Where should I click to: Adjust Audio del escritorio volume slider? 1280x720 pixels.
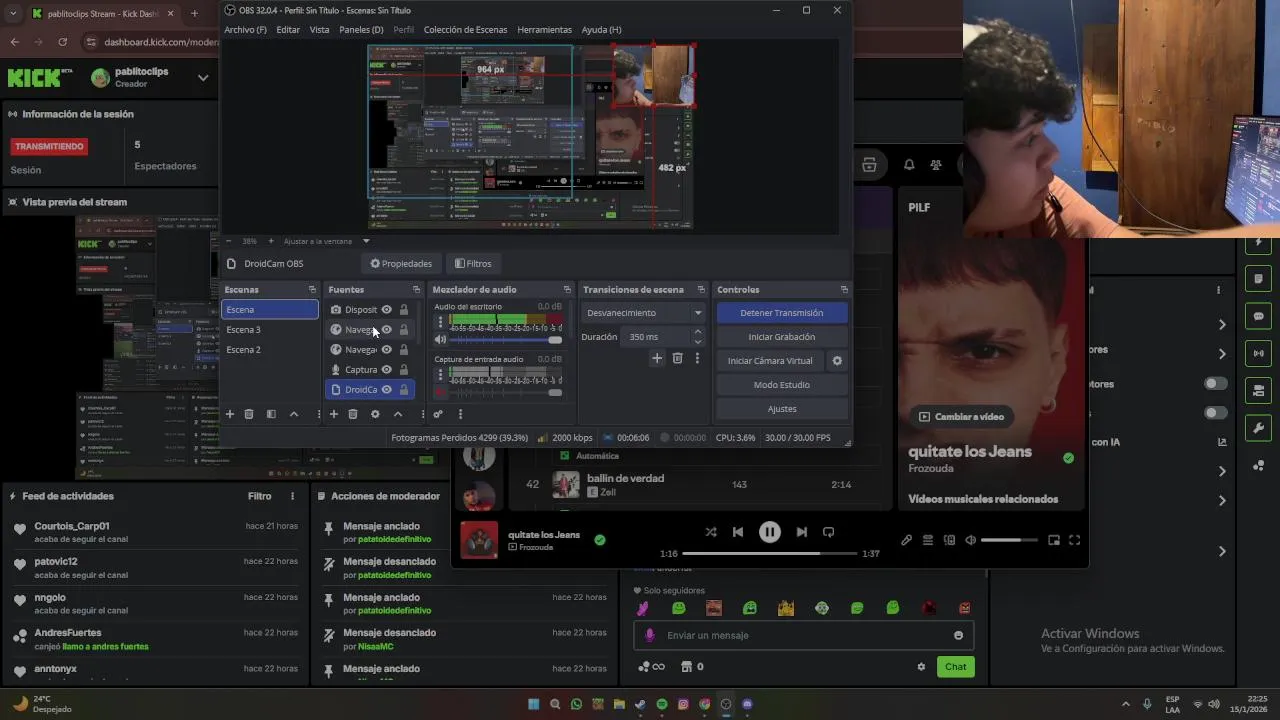pos(506,340)
